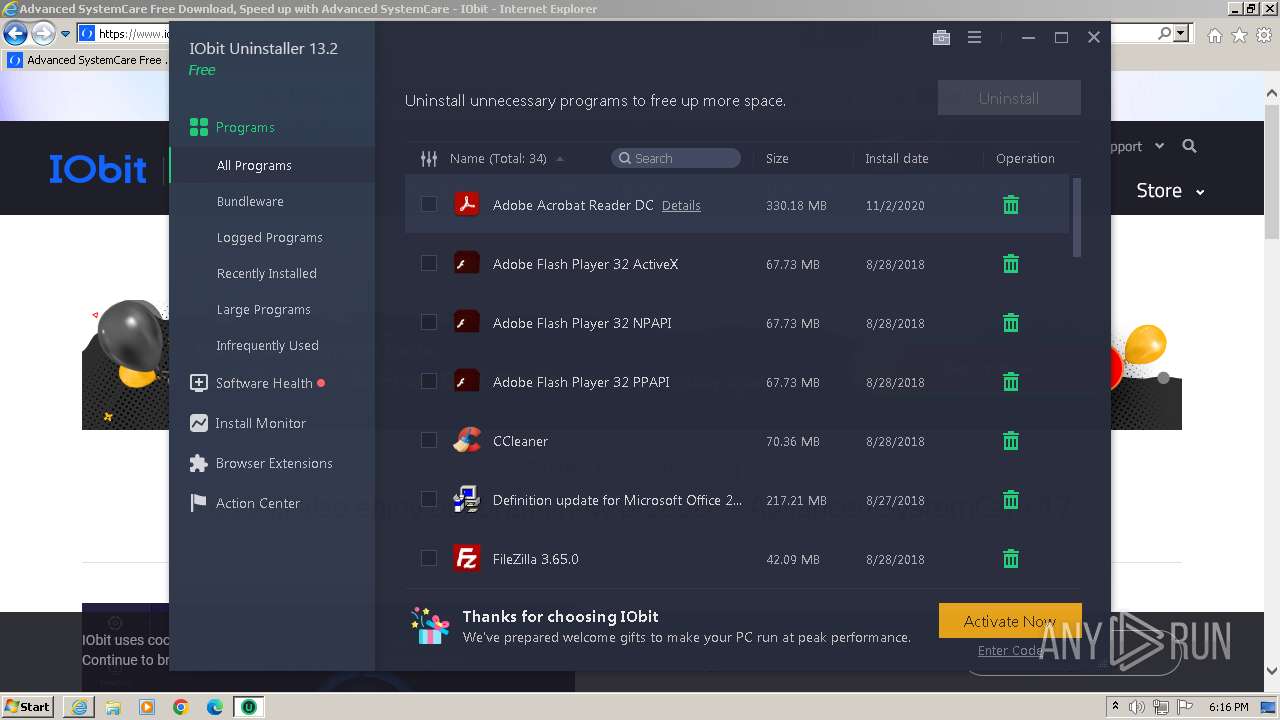Click the program Search field
Screen dimensions: 1280x720
pyautogui.click(x=676, y=158)
